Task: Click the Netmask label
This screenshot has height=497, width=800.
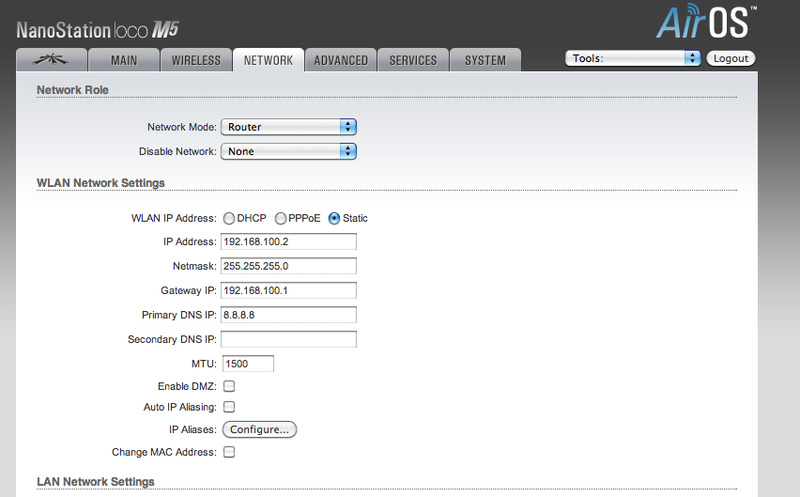Action: click(195, 266)
